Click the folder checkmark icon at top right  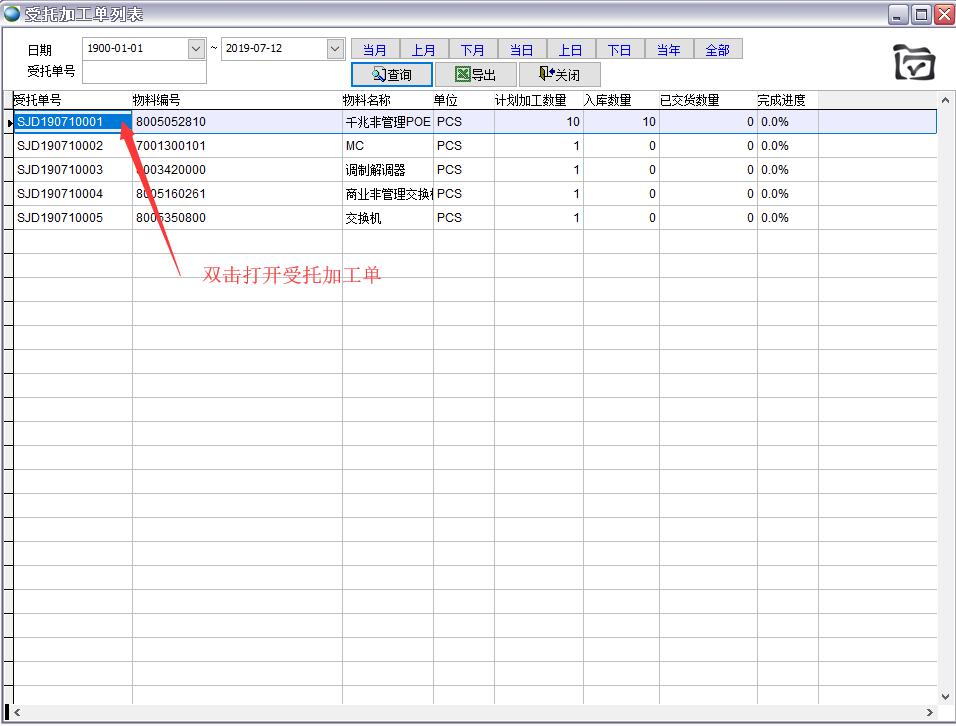pyautogui.click(x=913, y=62)
